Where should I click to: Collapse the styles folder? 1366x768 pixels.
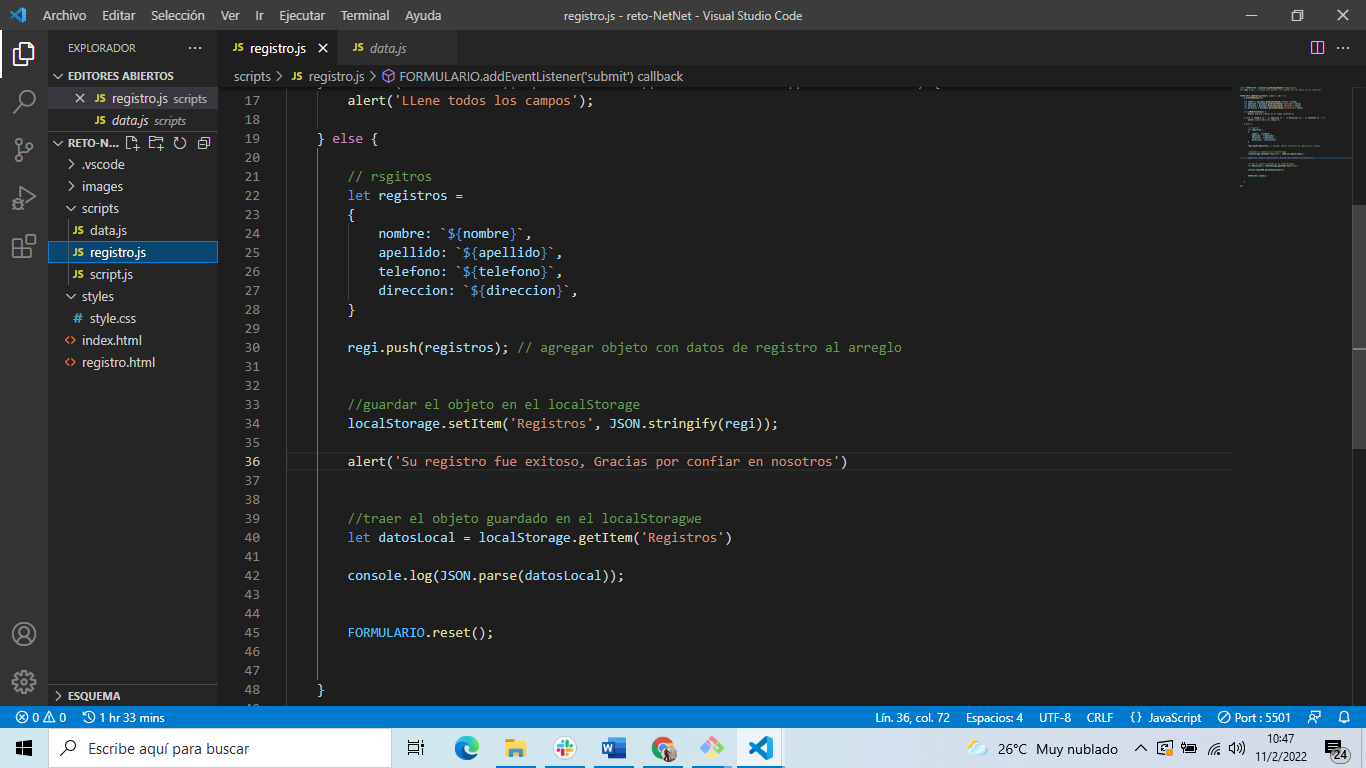(x=133, y=296)
